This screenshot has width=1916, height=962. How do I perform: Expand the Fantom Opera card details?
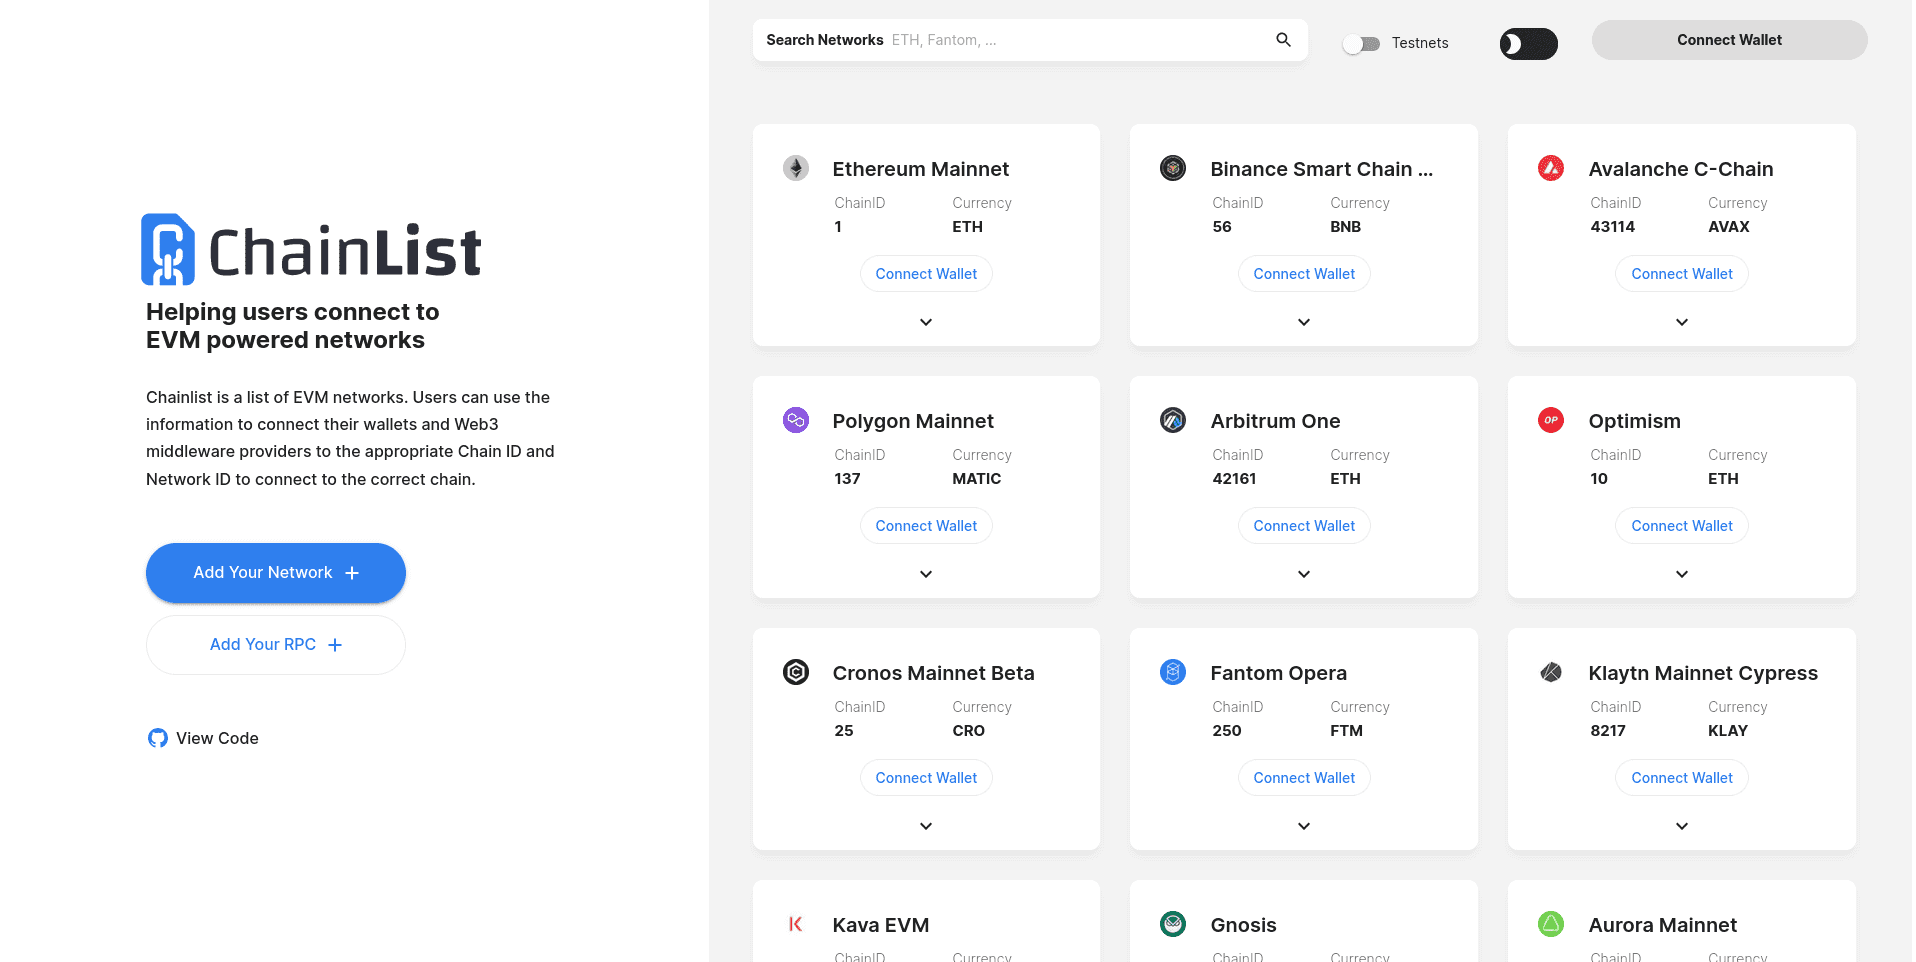[x=1304, y=826]
